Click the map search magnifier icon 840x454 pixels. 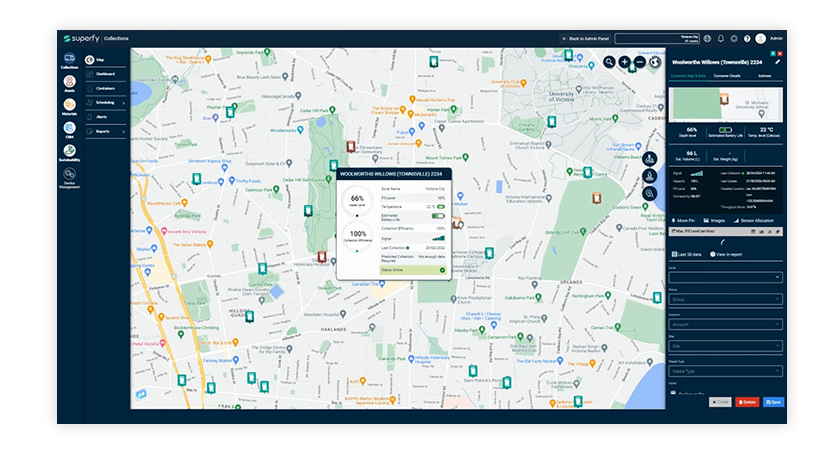(609, 62)
